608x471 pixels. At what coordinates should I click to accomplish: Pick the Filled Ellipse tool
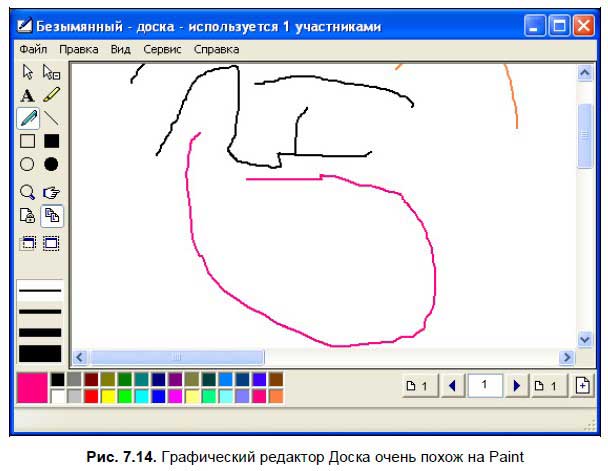coord(51,164)
